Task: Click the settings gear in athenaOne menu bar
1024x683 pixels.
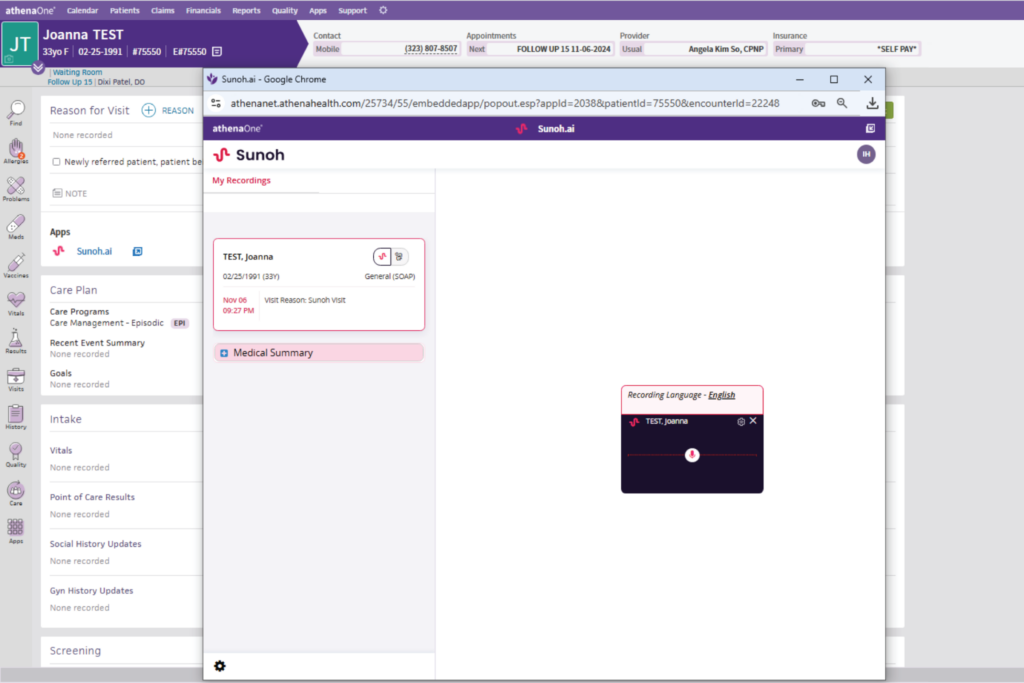Action: (x=383, y=10)
